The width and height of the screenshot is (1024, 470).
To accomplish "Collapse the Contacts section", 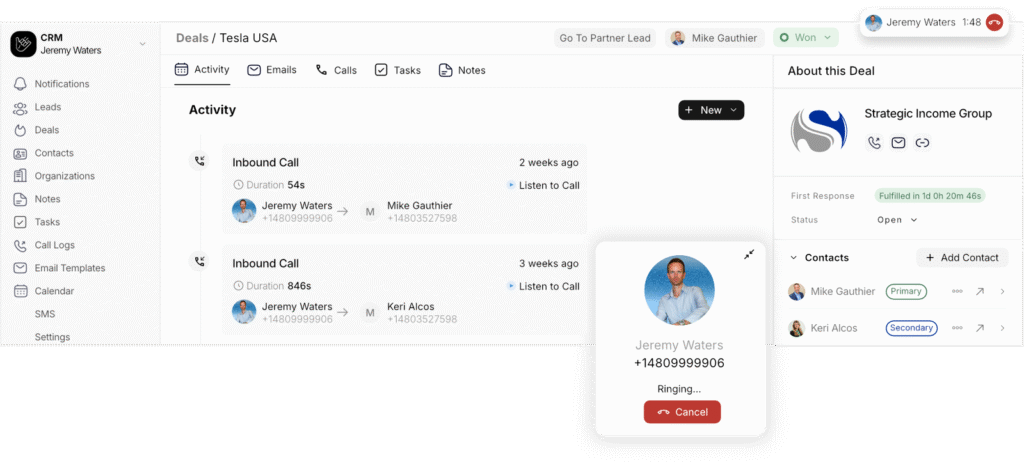I will (793, 258).
